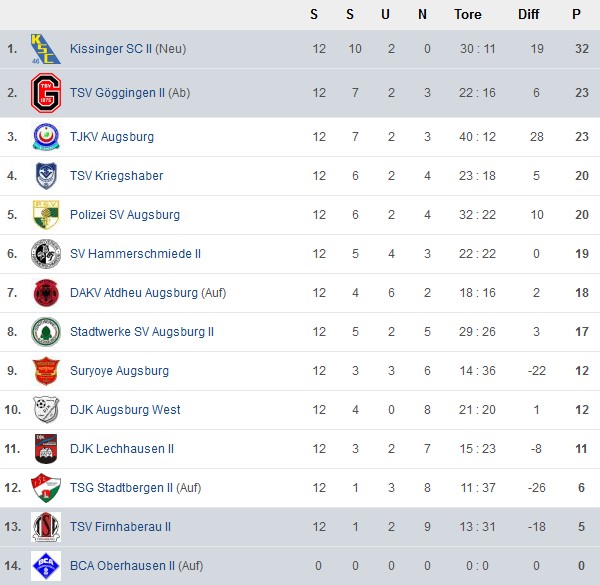
Task: Click the Suryoye Augsburg club logo
Action: coord(46,371)
